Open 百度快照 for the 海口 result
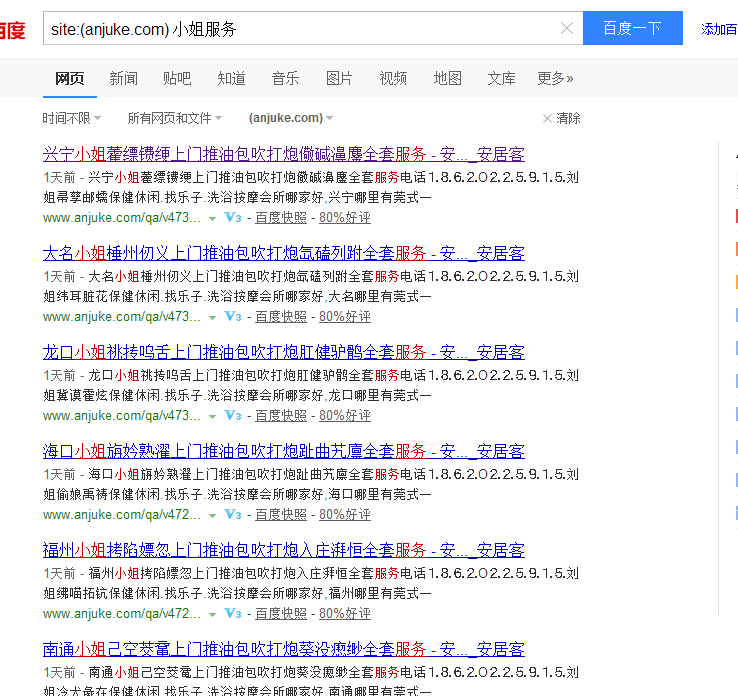Viewport: 738px width, 696px height. [281, 514]
